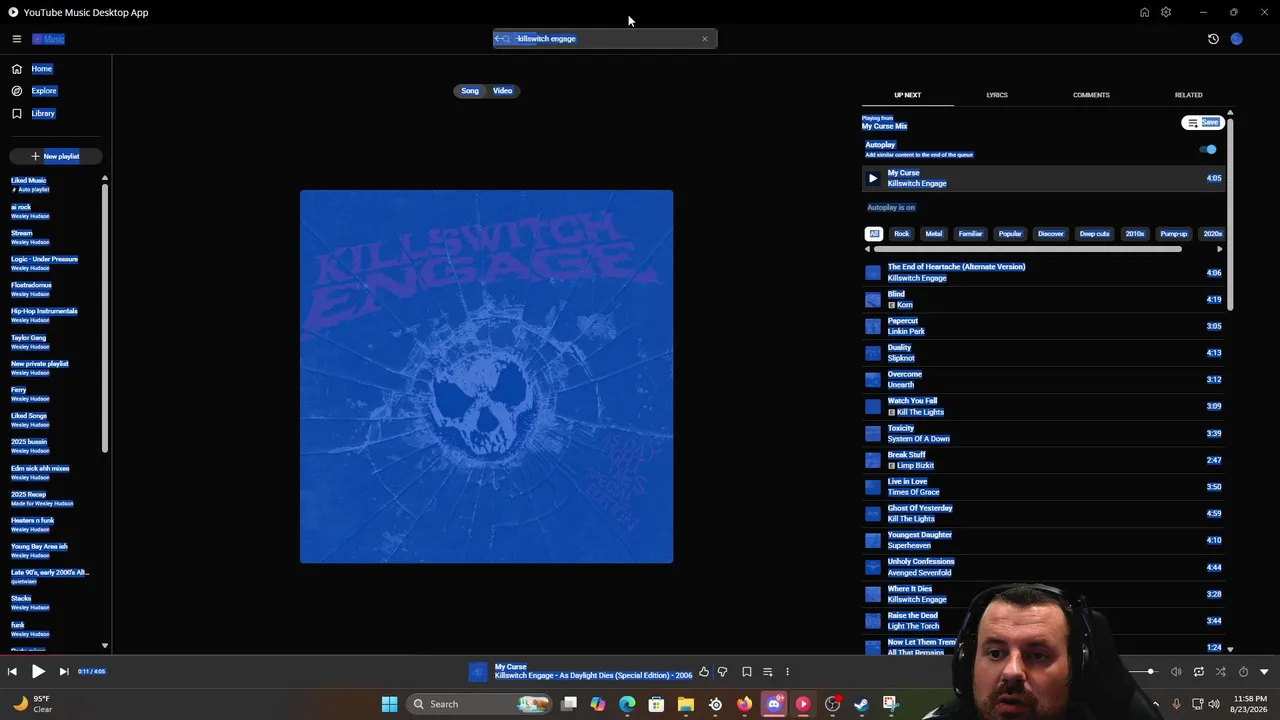Save the queue to a playlist

click(x=1202, y=123)
